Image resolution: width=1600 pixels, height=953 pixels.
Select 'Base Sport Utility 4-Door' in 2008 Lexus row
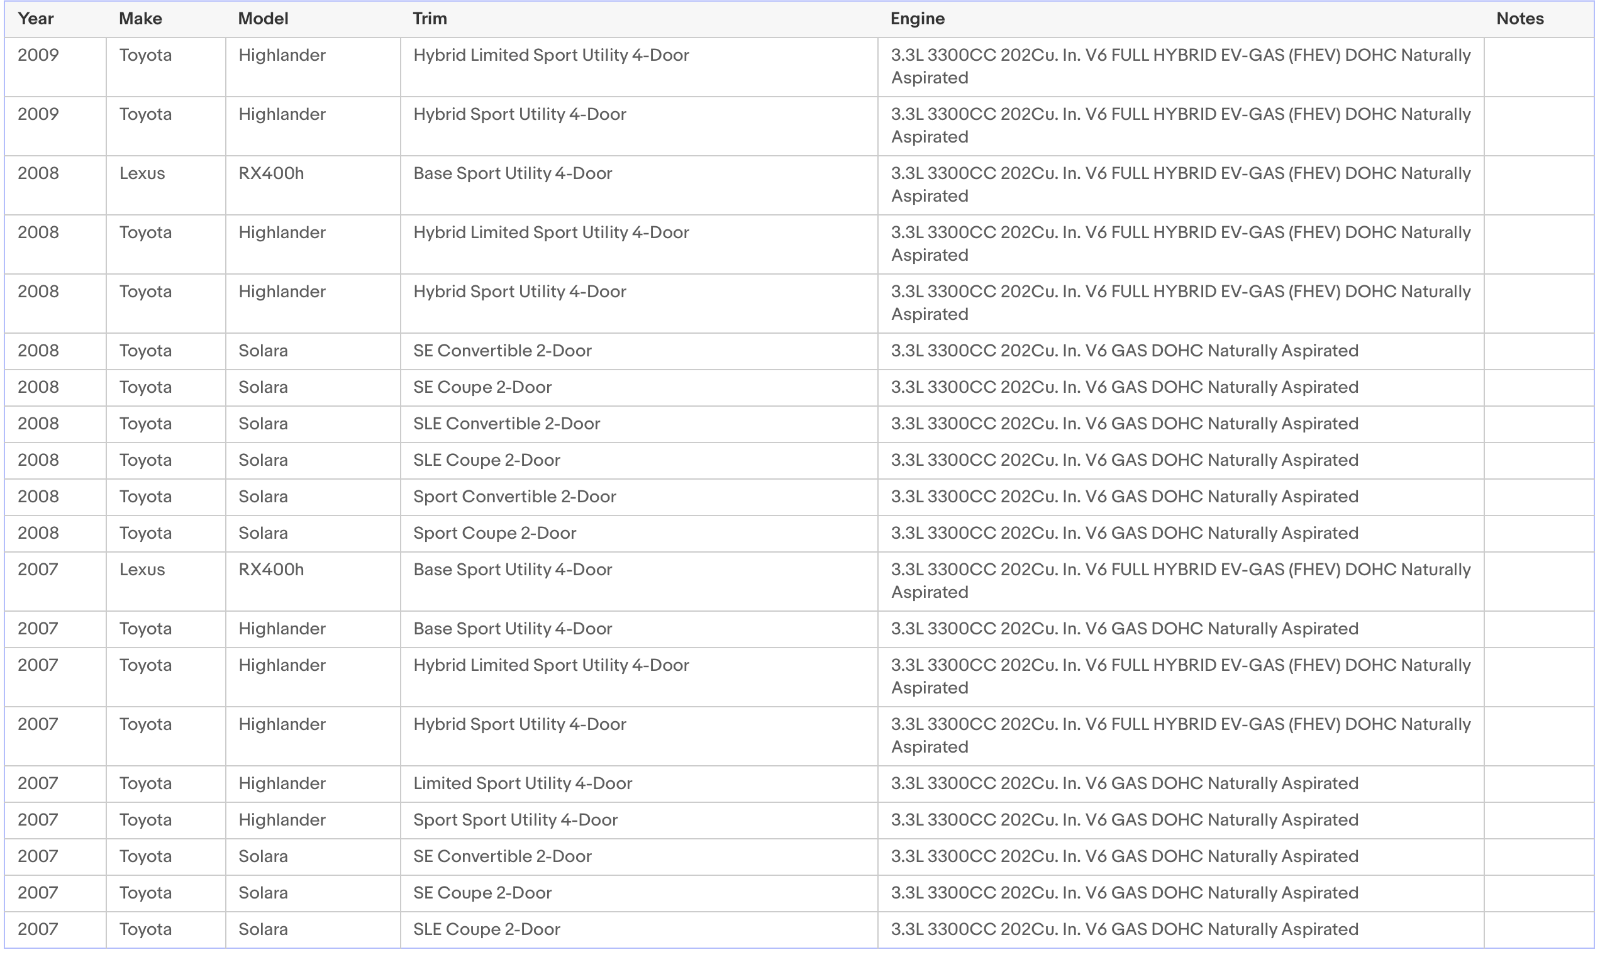[x=513, y=173]
